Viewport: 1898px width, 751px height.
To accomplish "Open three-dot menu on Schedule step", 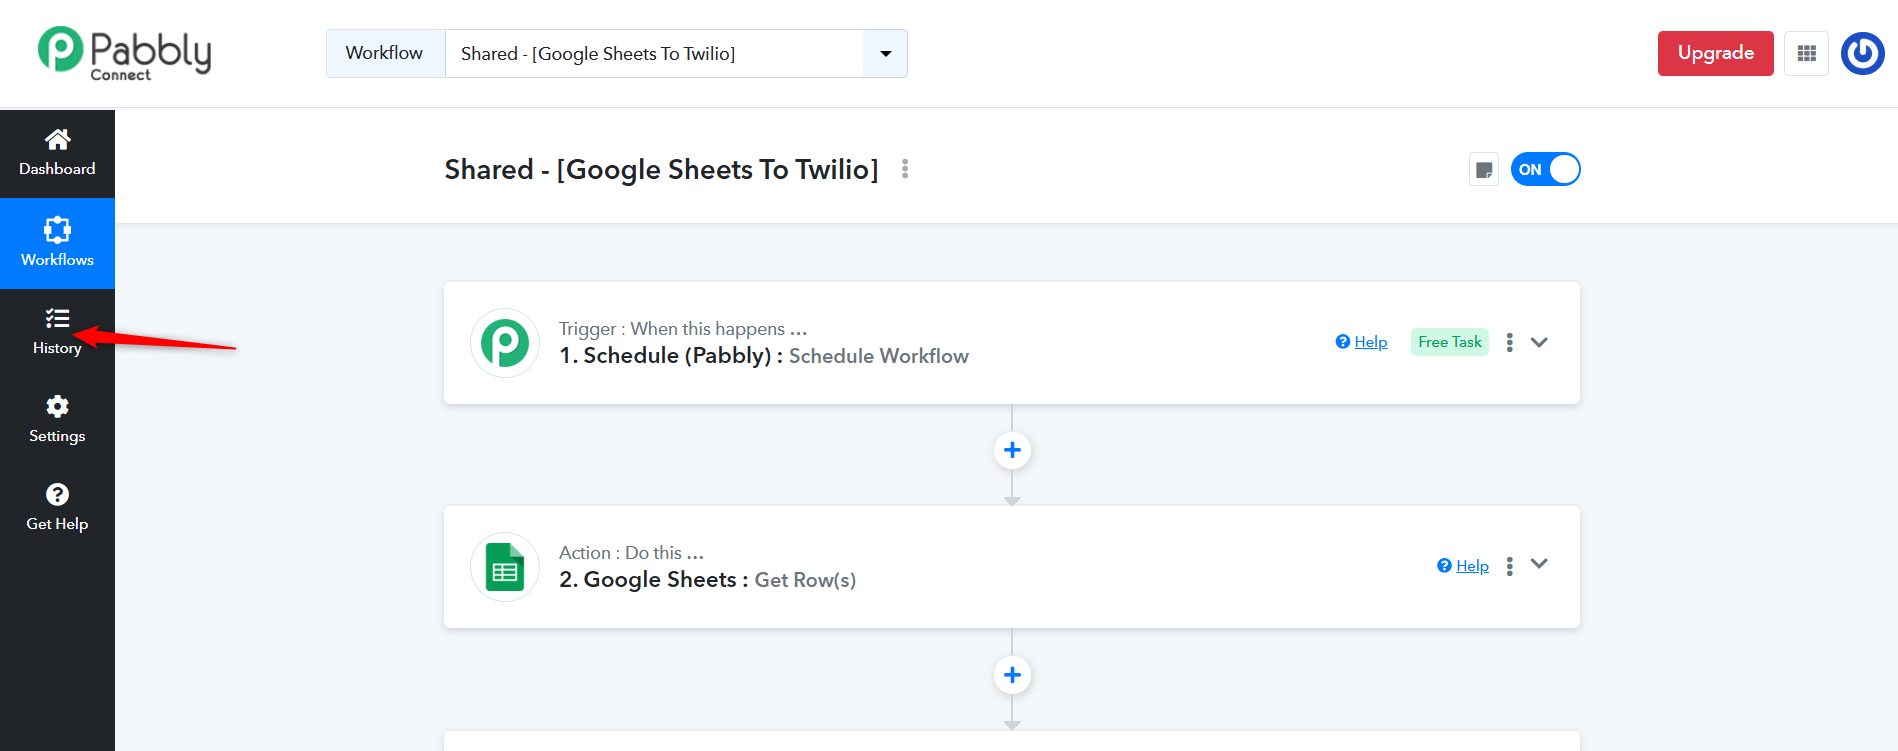I will click(1509, 342).
